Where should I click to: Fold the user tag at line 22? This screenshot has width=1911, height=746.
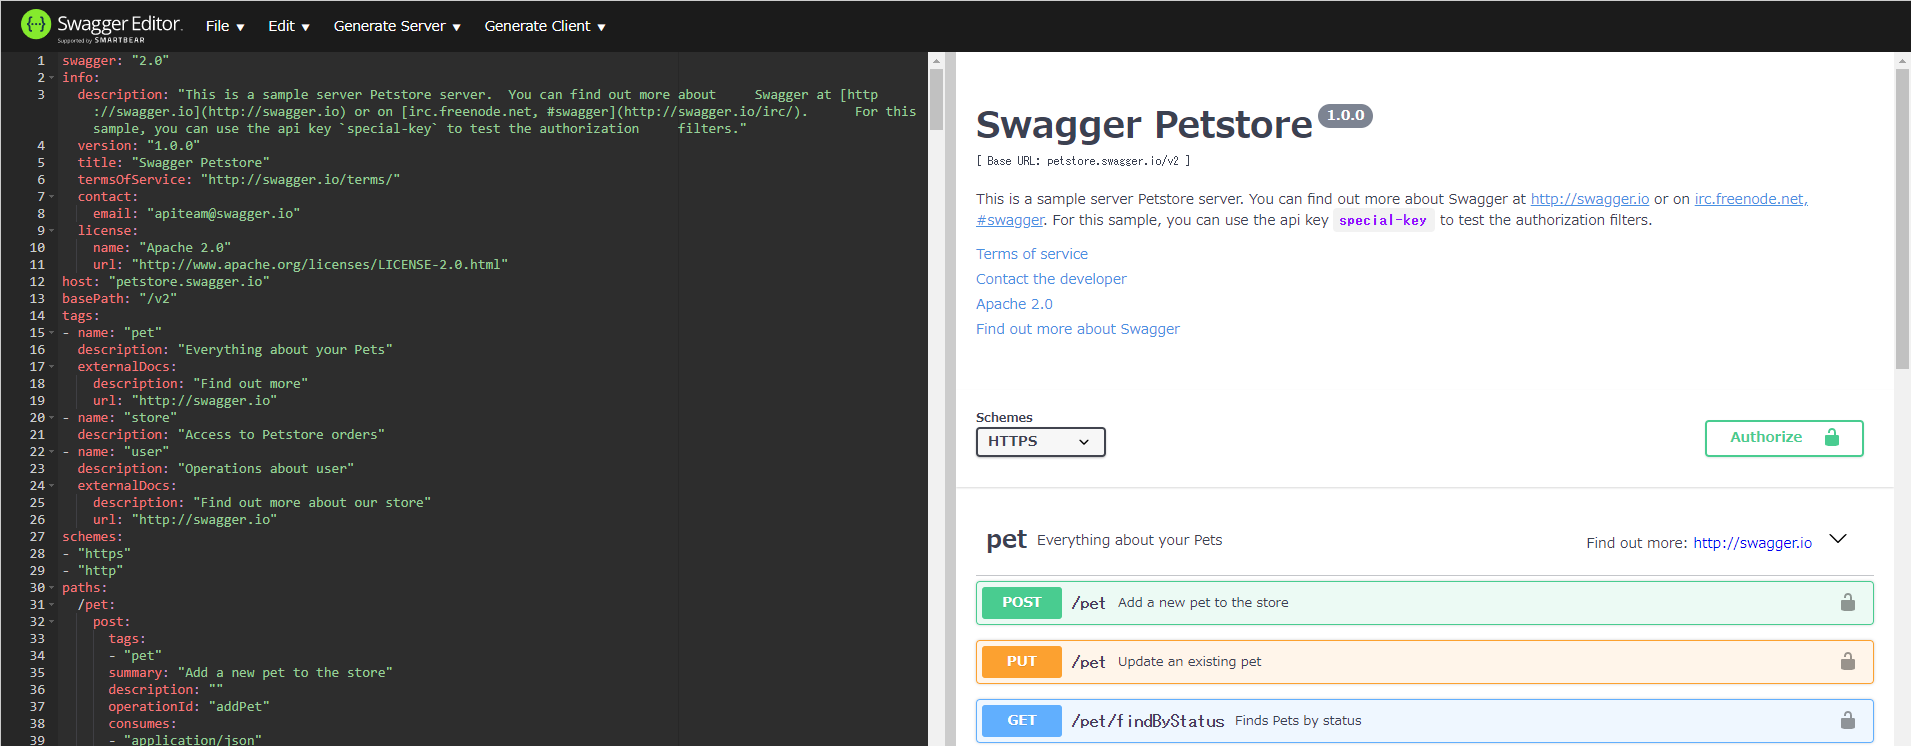(x=52, y=451)
